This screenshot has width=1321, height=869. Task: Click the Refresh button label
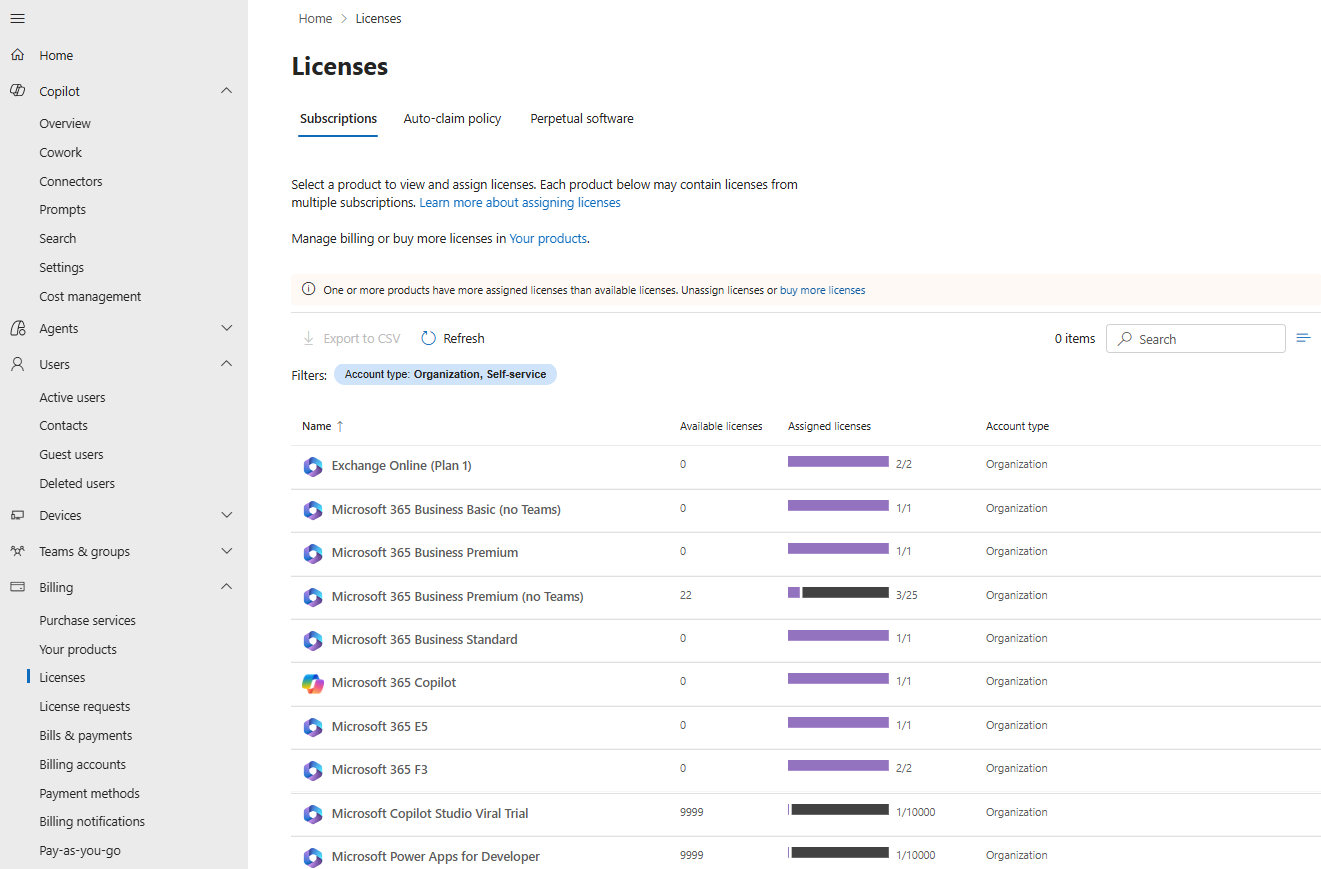[x=464, y=338]
